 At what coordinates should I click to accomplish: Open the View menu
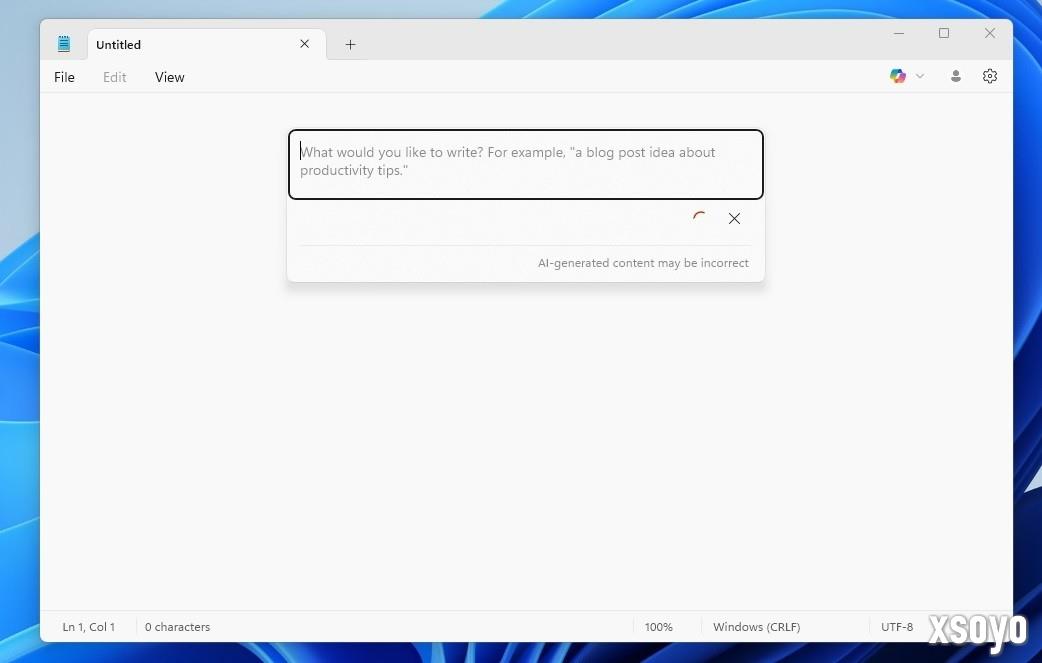[169, 77]
